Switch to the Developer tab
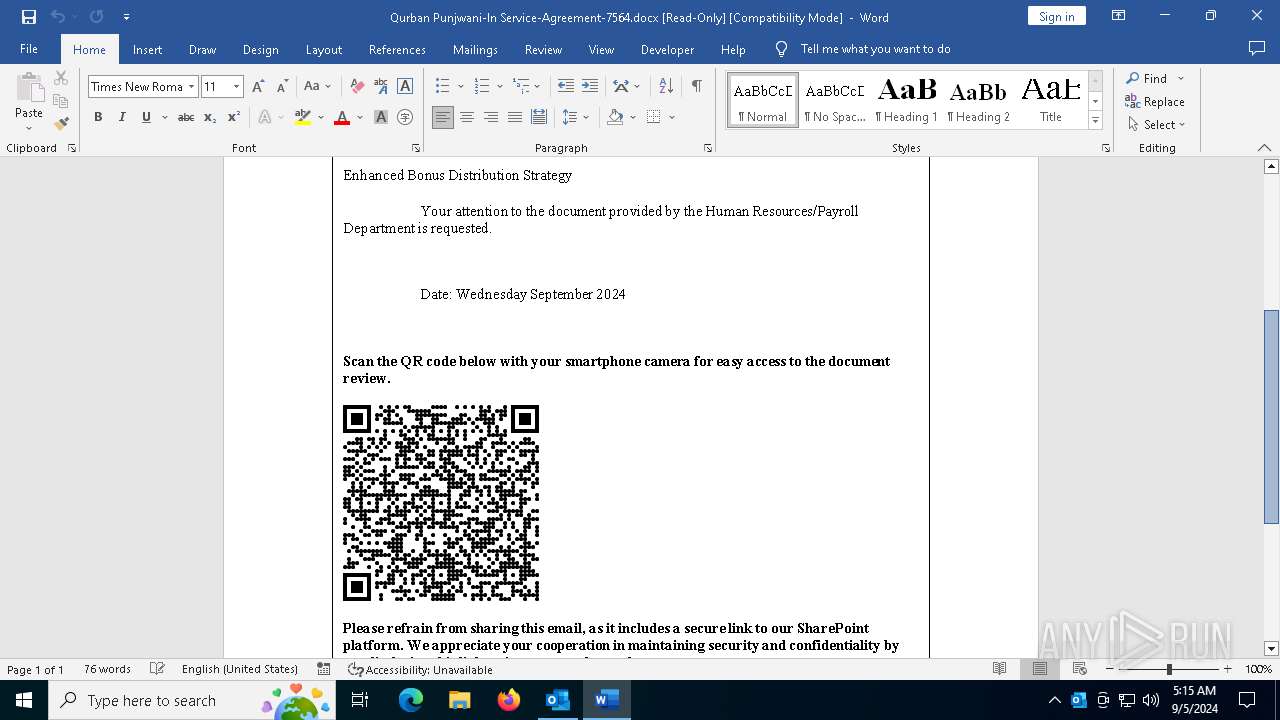 coord(667,49)
